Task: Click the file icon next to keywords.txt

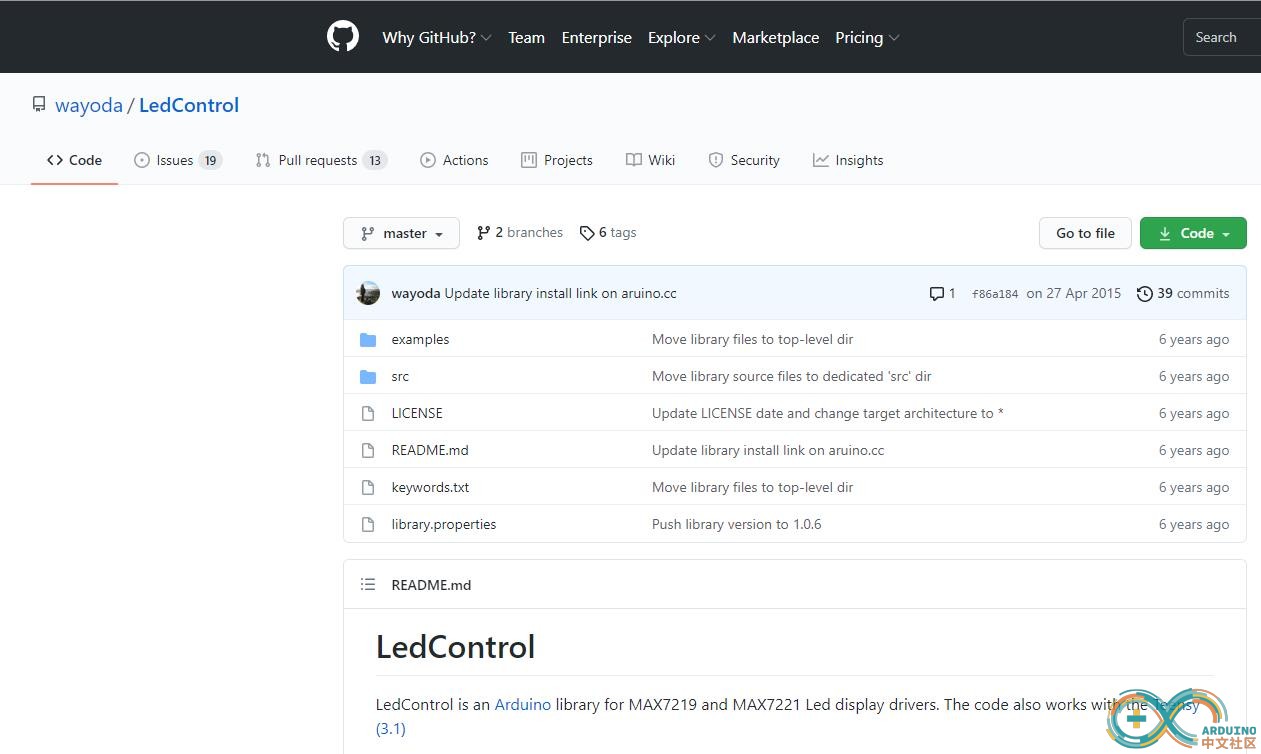Action: pyautogui.click(x=368, y=488)
